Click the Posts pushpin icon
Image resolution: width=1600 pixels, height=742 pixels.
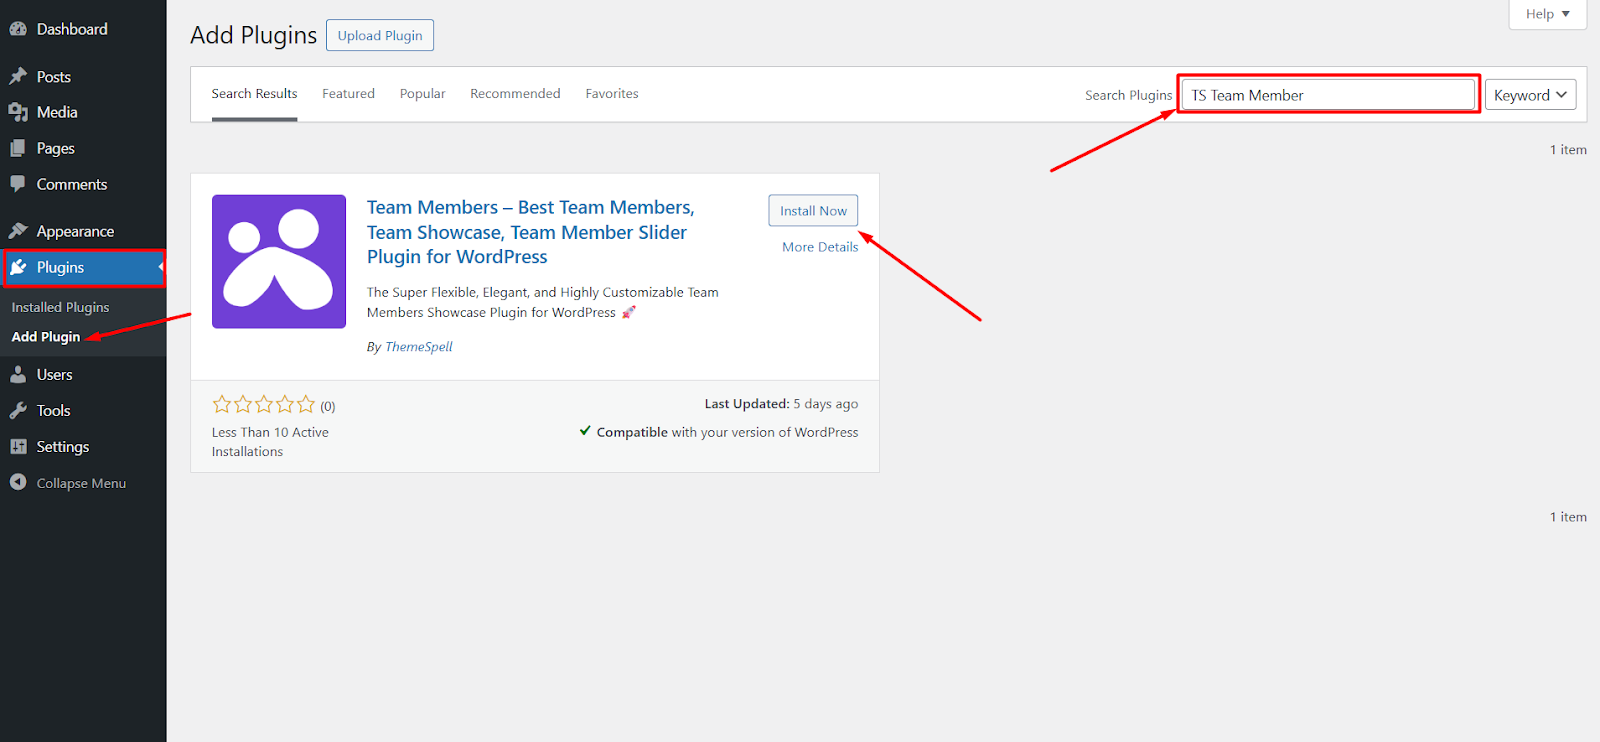point(18,77)
